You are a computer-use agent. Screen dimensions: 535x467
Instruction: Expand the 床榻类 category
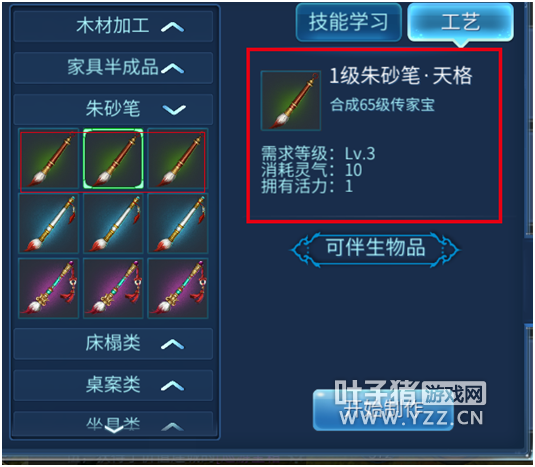(113, 344)
